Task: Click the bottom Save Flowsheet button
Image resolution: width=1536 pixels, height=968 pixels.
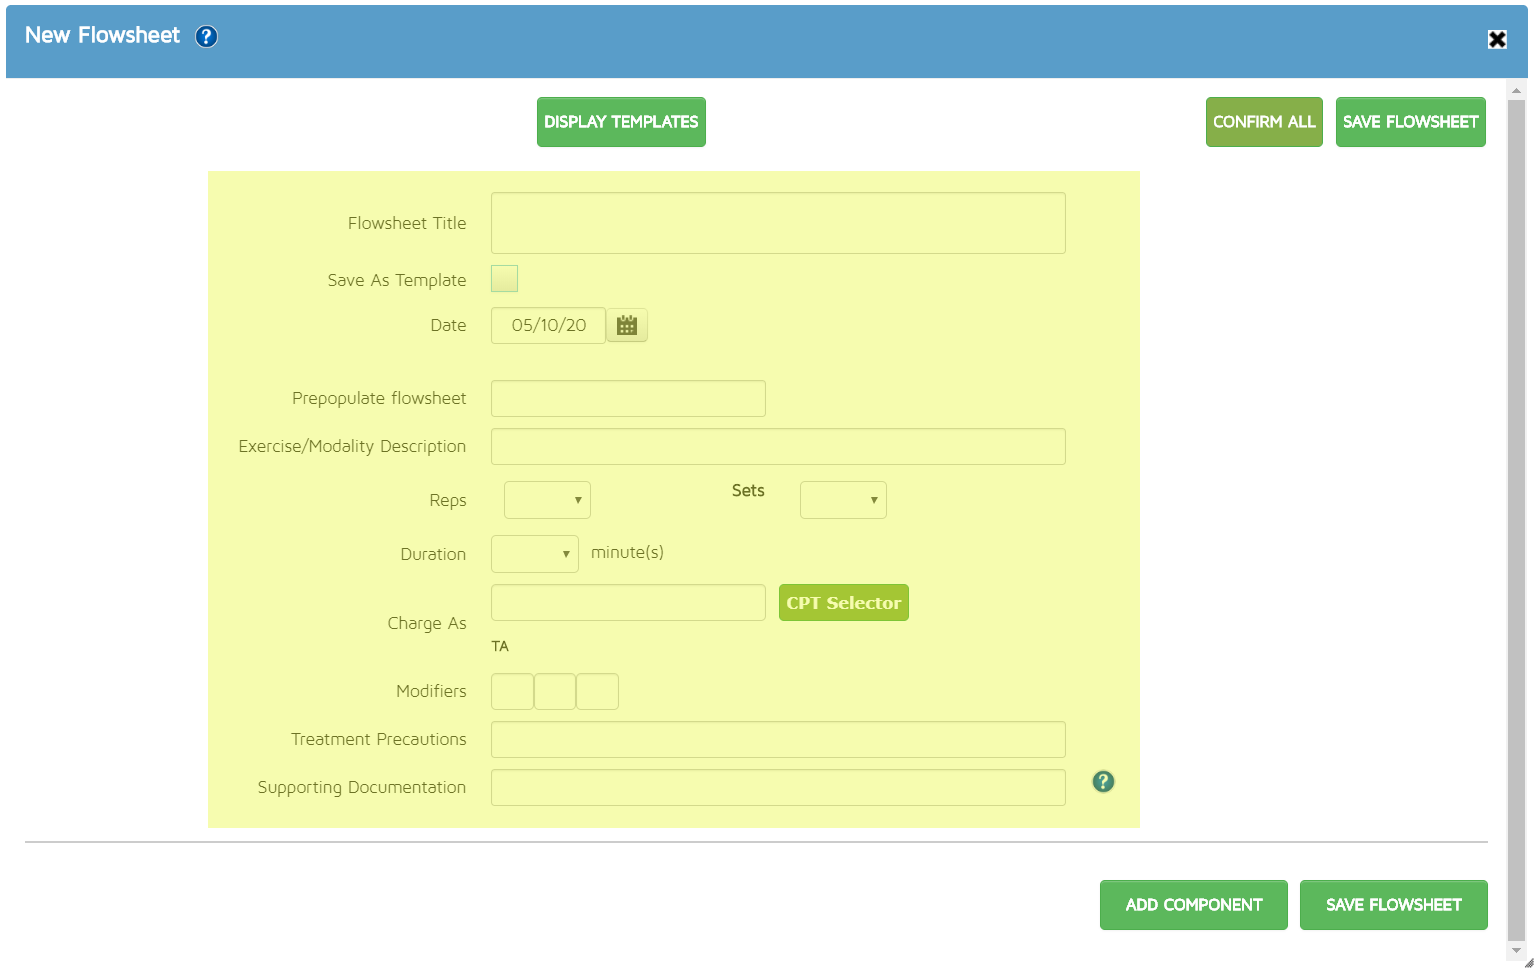Action: 1393,905
